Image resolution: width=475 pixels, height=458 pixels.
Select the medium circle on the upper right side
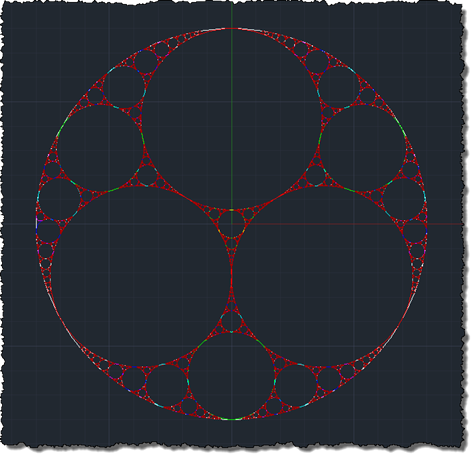[x=363, y=149]
